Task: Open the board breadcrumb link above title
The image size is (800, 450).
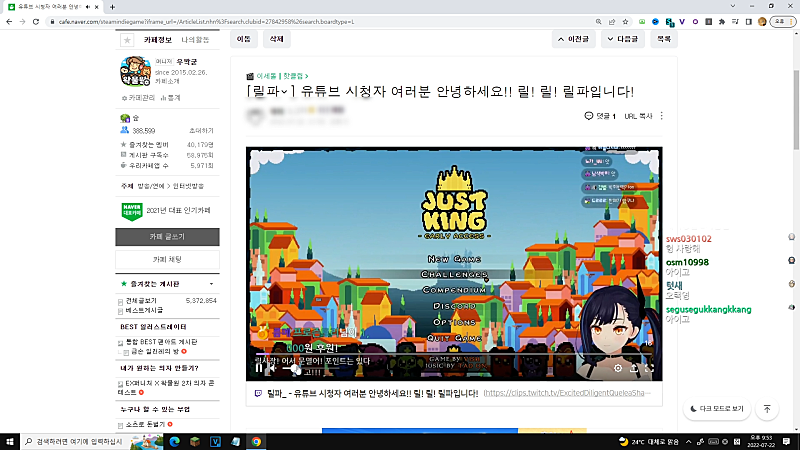Action: (x=282, y=76)
